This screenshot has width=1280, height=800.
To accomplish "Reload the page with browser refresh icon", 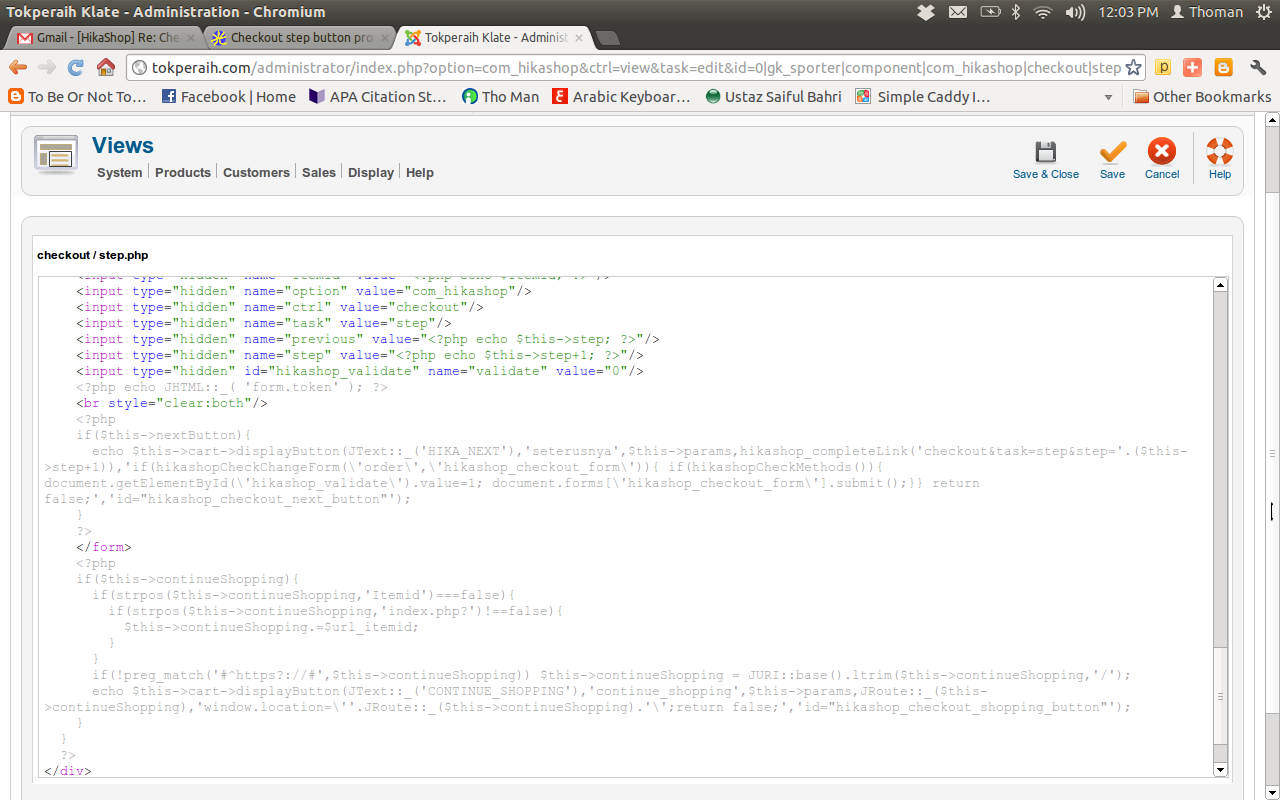I will click(x=76, y=67).
